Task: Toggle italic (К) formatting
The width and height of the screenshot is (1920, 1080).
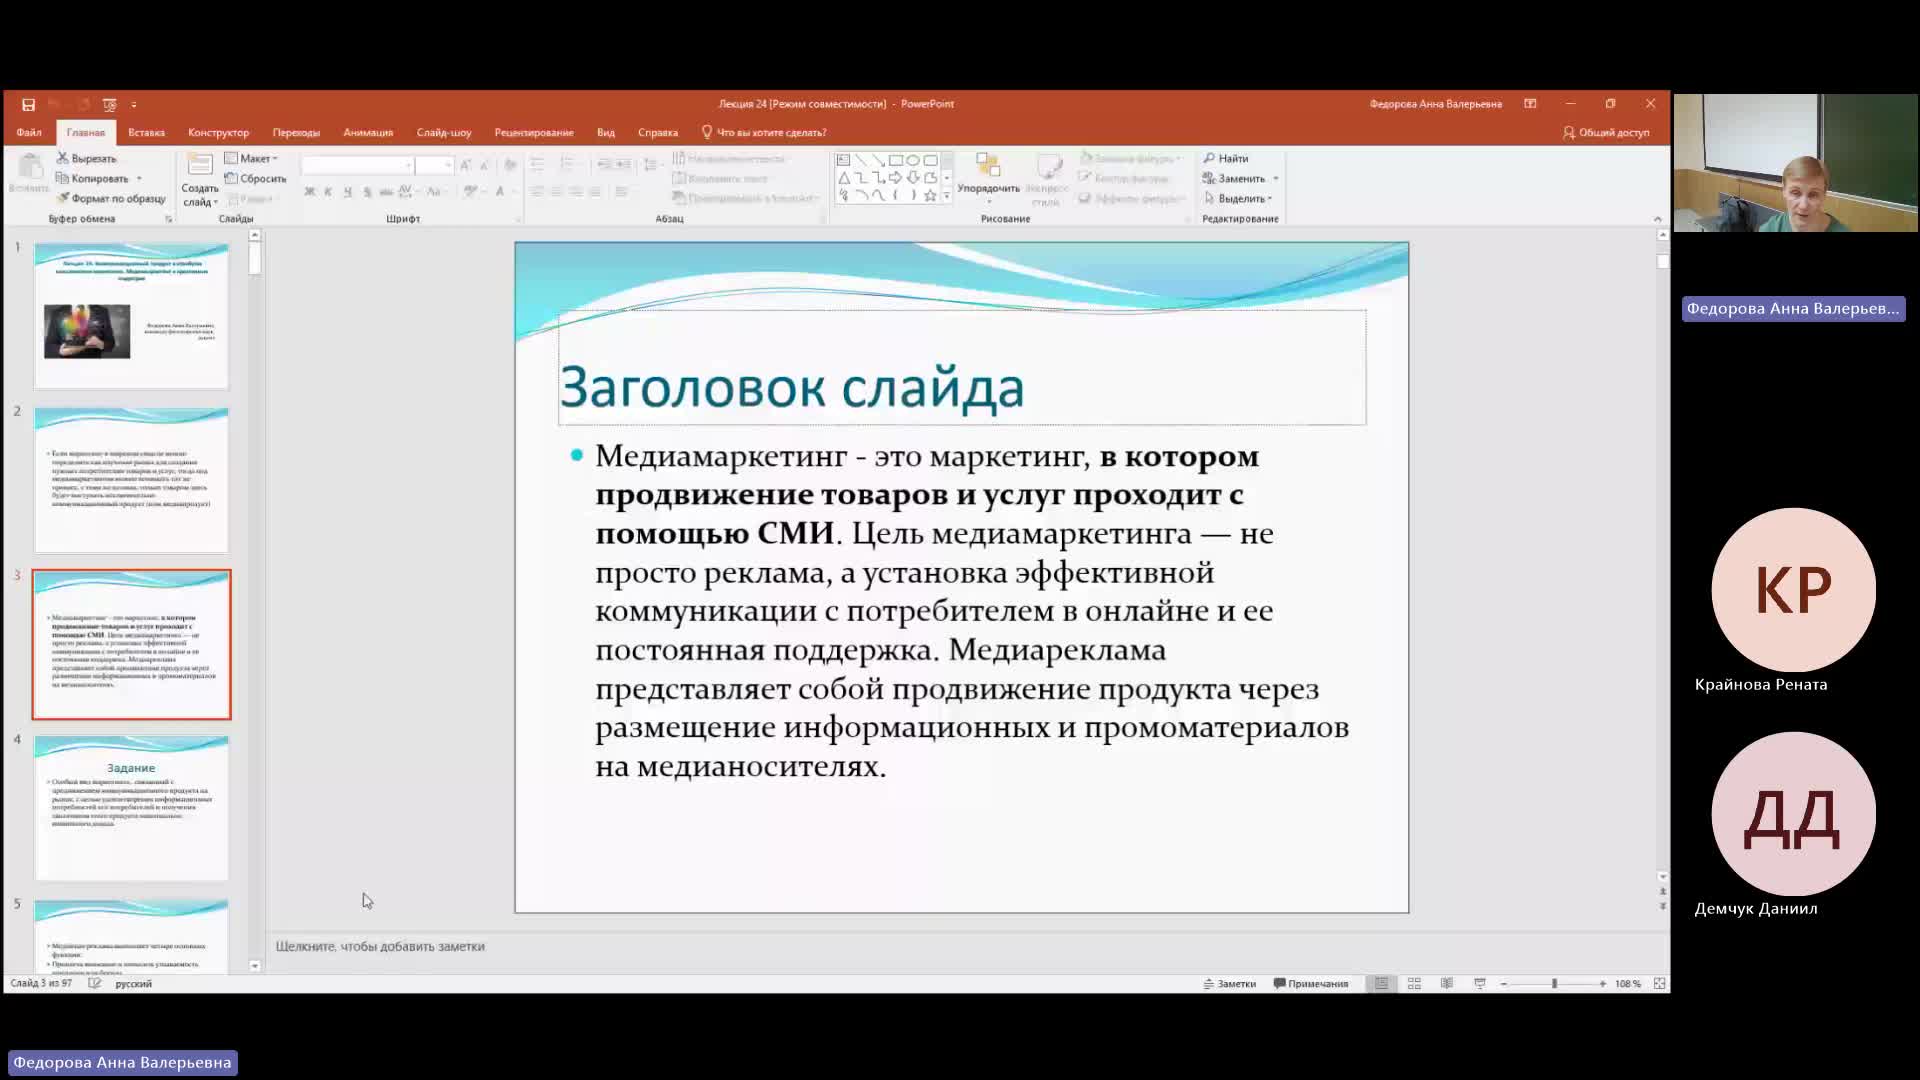Action: (328, 192)
